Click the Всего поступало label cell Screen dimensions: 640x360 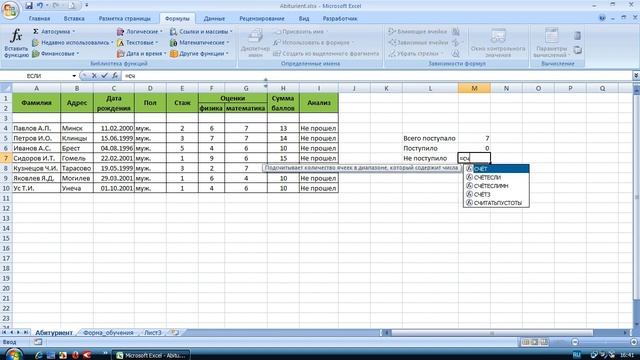click(430, 138)
